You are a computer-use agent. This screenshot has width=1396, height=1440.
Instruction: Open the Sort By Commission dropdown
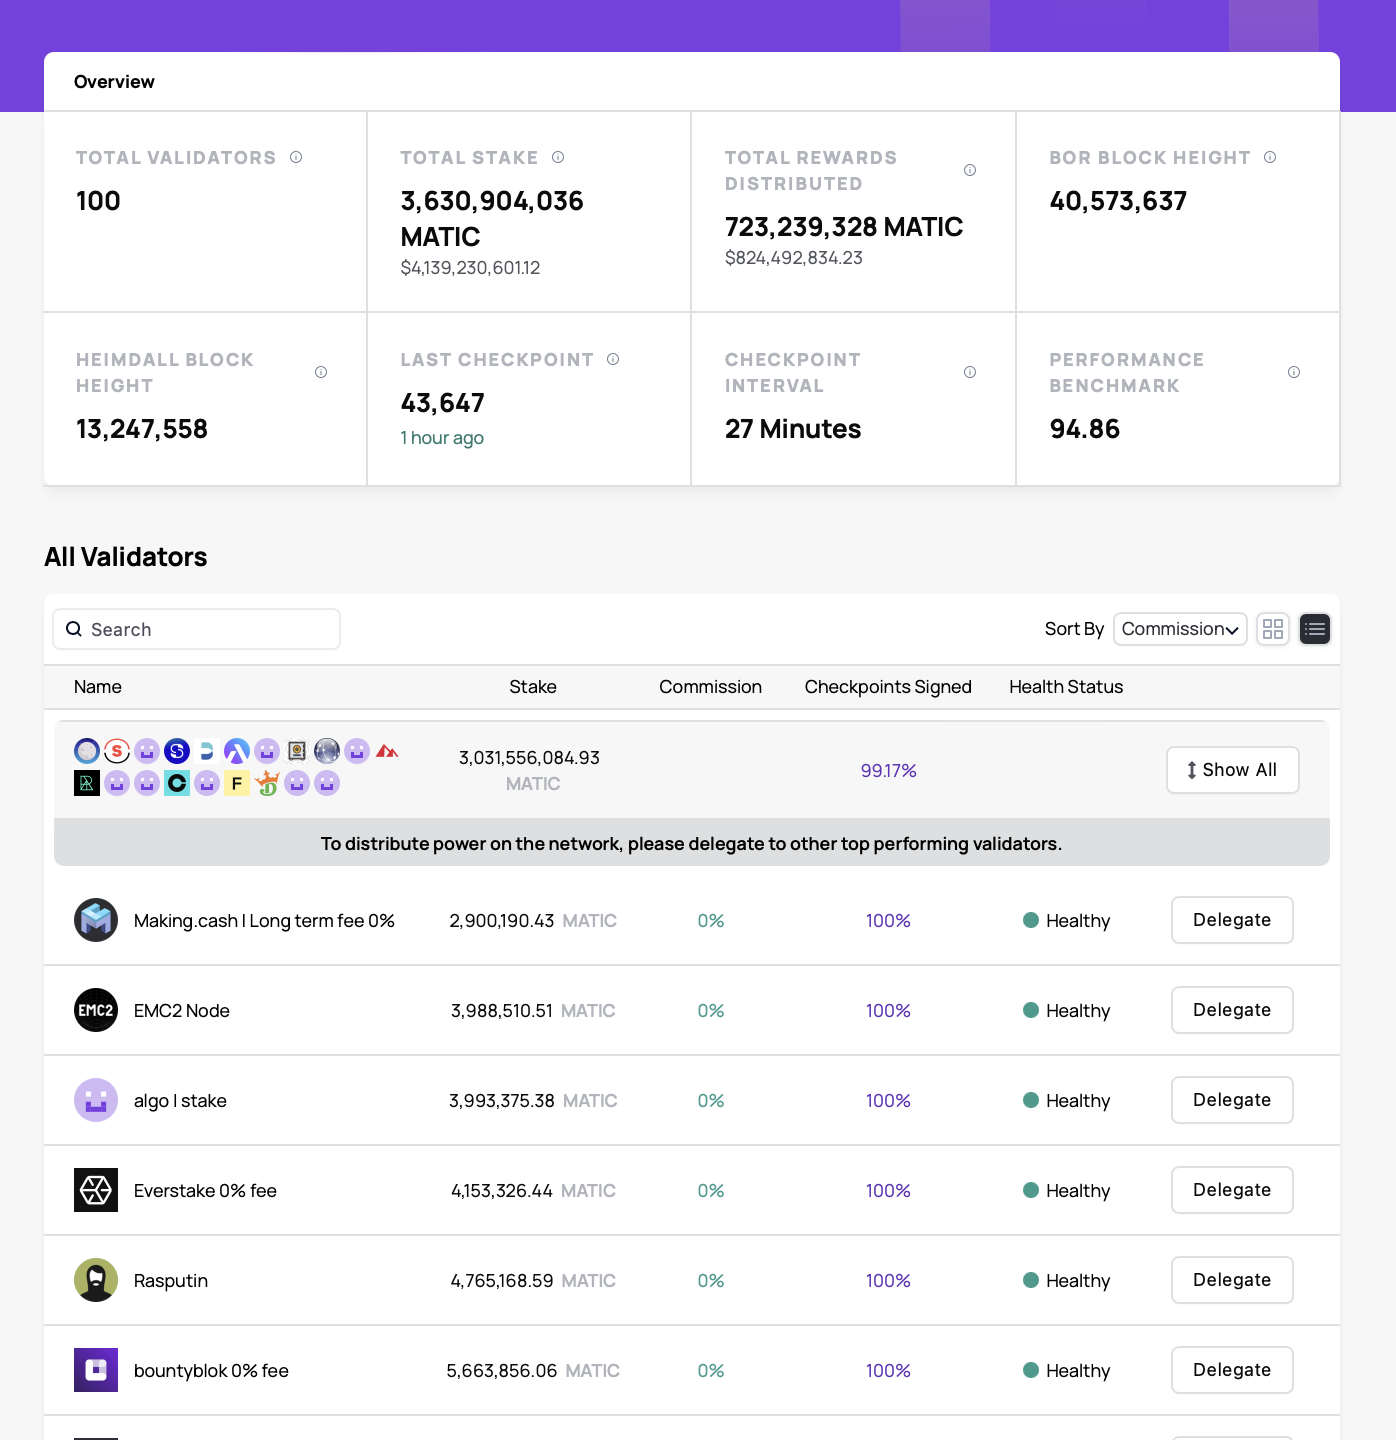[x=1180, y=629]
